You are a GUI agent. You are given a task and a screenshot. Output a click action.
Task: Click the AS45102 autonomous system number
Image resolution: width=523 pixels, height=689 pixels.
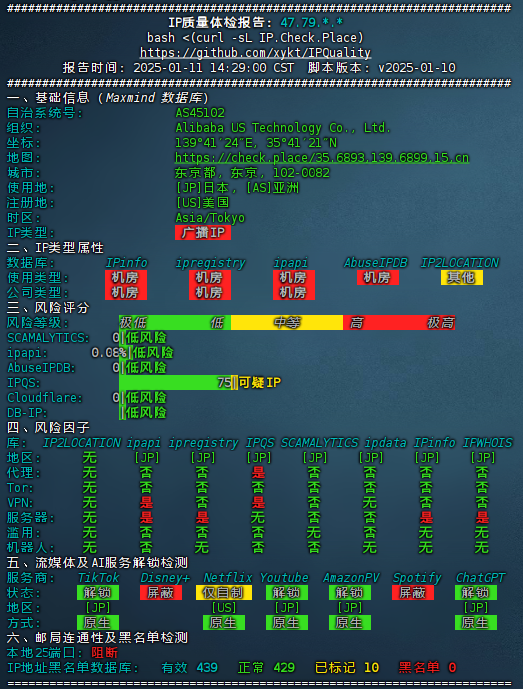coord(200,113)
